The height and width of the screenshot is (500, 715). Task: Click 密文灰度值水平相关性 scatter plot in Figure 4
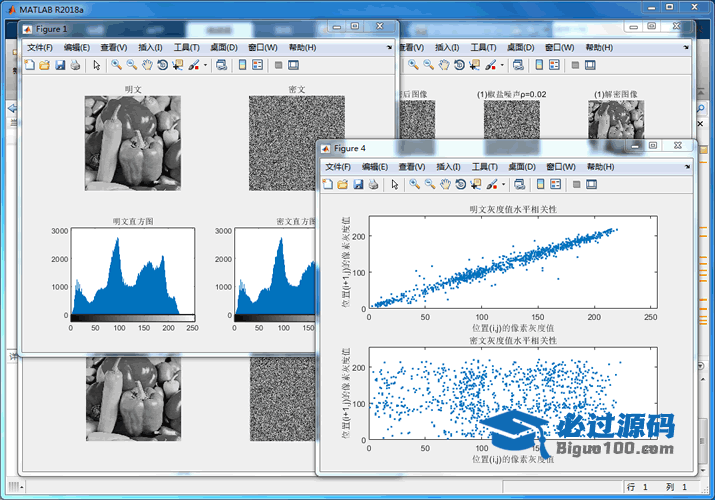tap(513, 394)
